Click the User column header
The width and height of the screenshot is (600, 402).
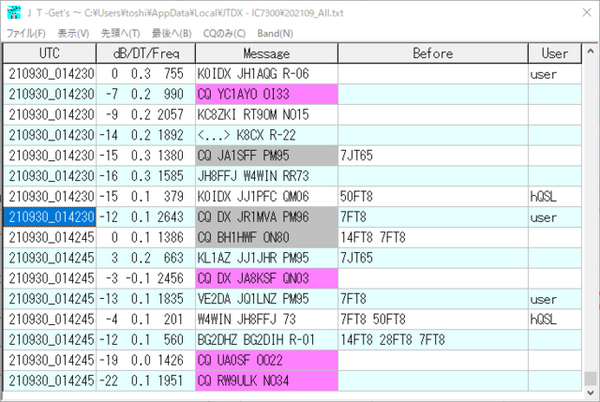point(555,53)
